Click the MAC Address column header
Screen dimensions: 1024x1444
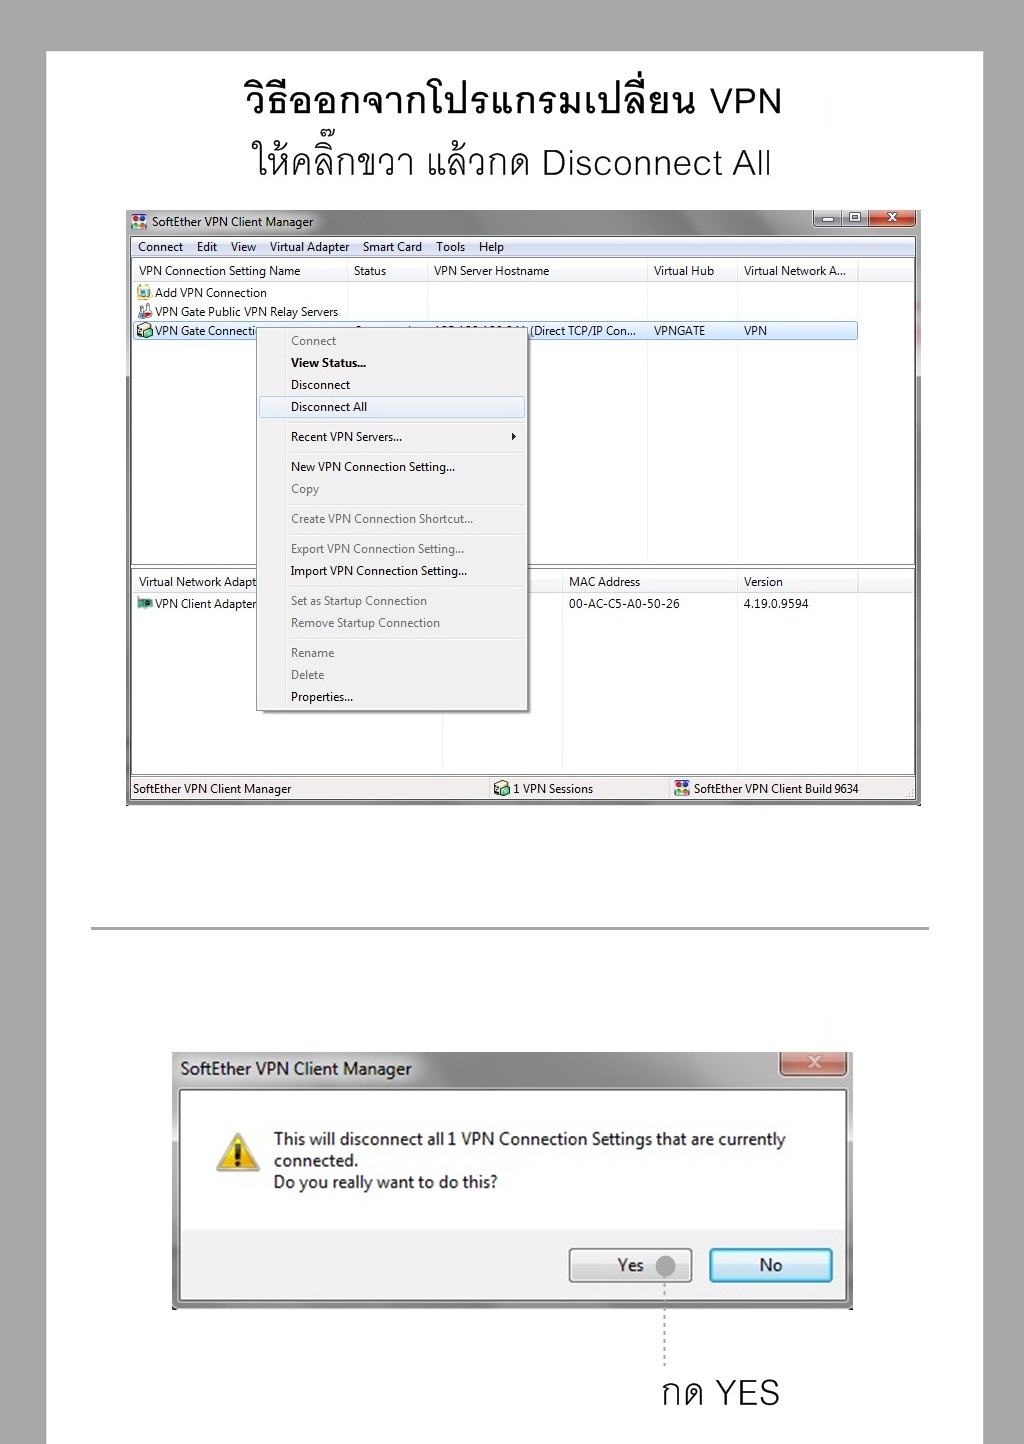pos(649,582)
